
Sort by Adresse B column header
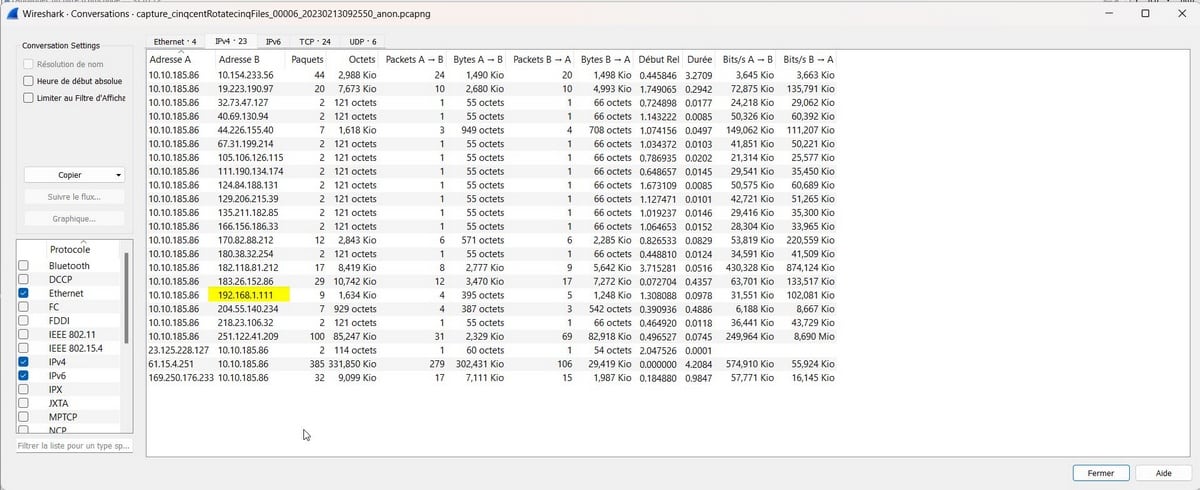tap(250, 60)
